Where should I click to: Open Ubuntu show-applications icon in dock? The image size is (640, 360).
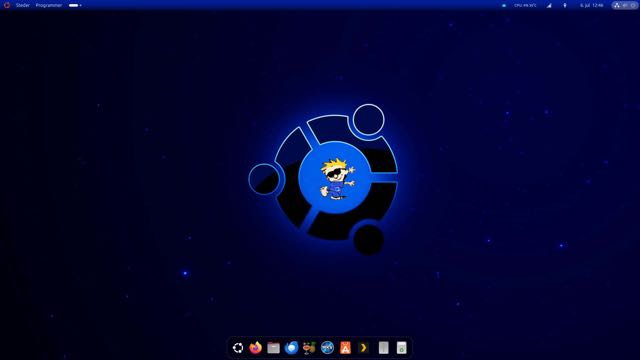point(238,348)
